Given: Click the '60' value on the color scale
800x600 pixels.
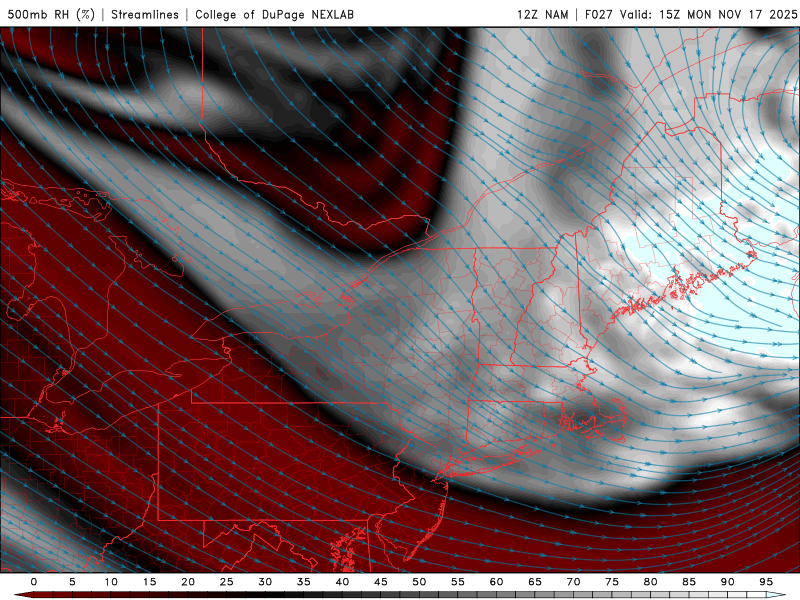Looking at the screenshot, I should point(496,582).
